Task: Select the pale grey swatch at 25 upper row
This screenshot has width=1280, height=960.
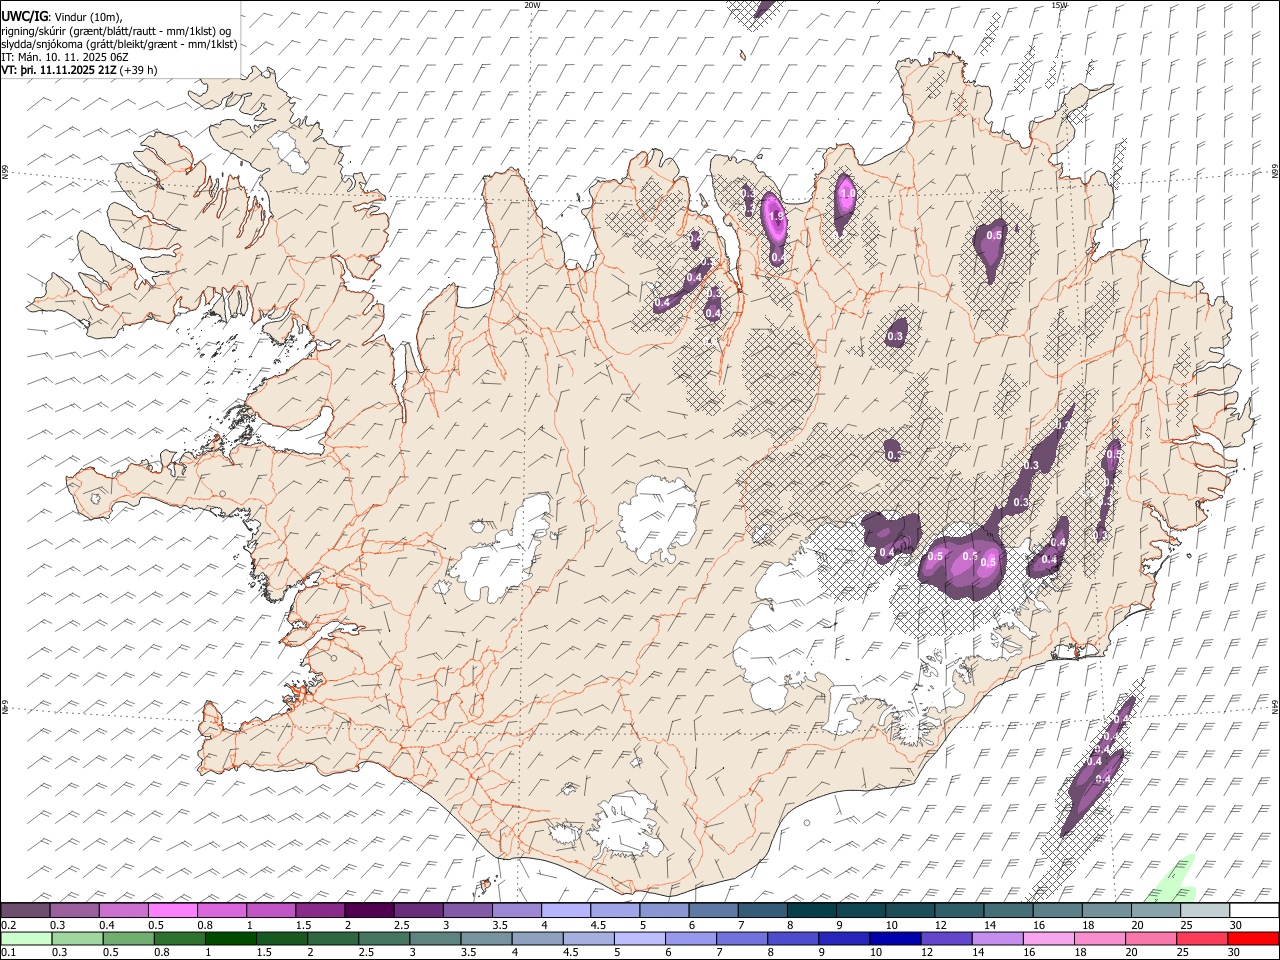Action: 1206,911
